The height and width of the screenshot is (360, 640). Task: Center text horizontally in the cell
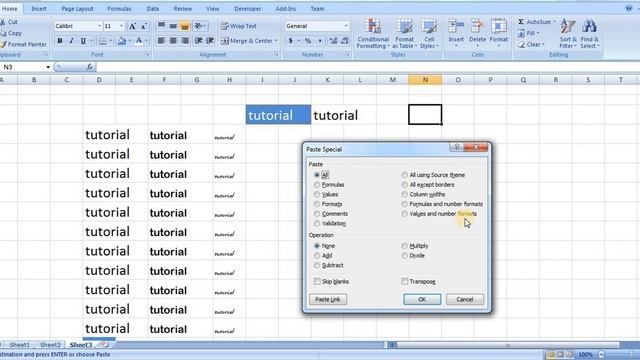(x=173, y=41)
